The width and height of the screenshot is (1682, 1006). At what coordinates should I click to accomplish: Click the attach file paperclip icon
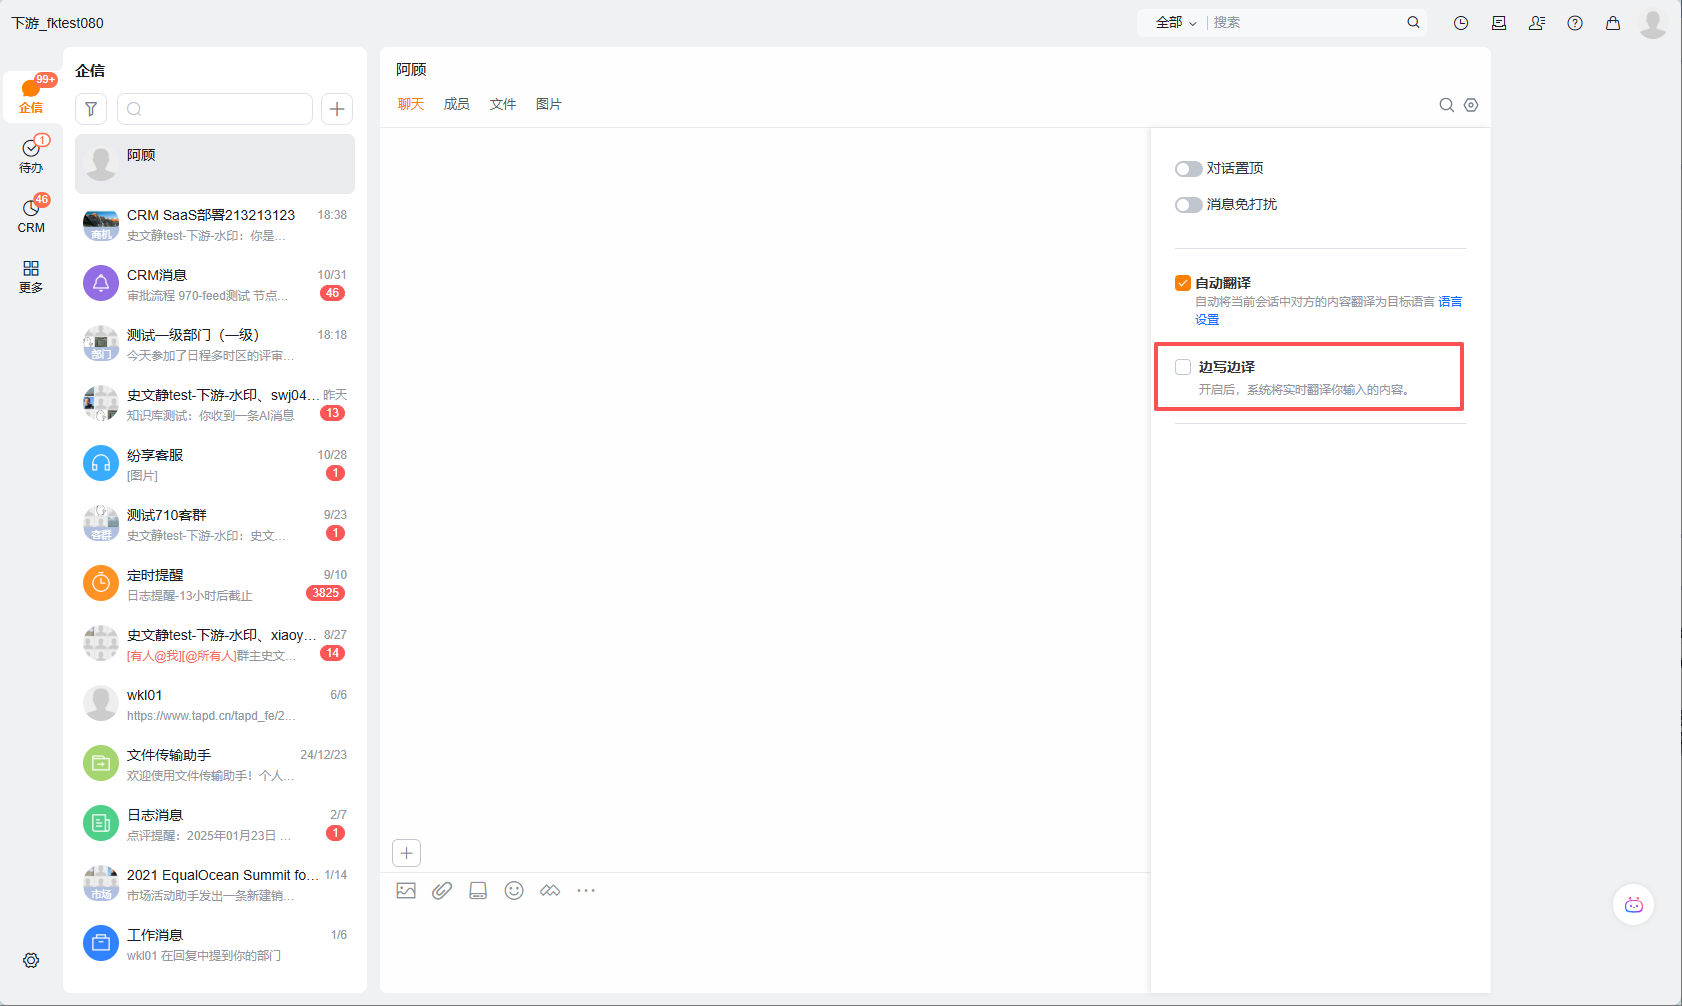(442, 891)
